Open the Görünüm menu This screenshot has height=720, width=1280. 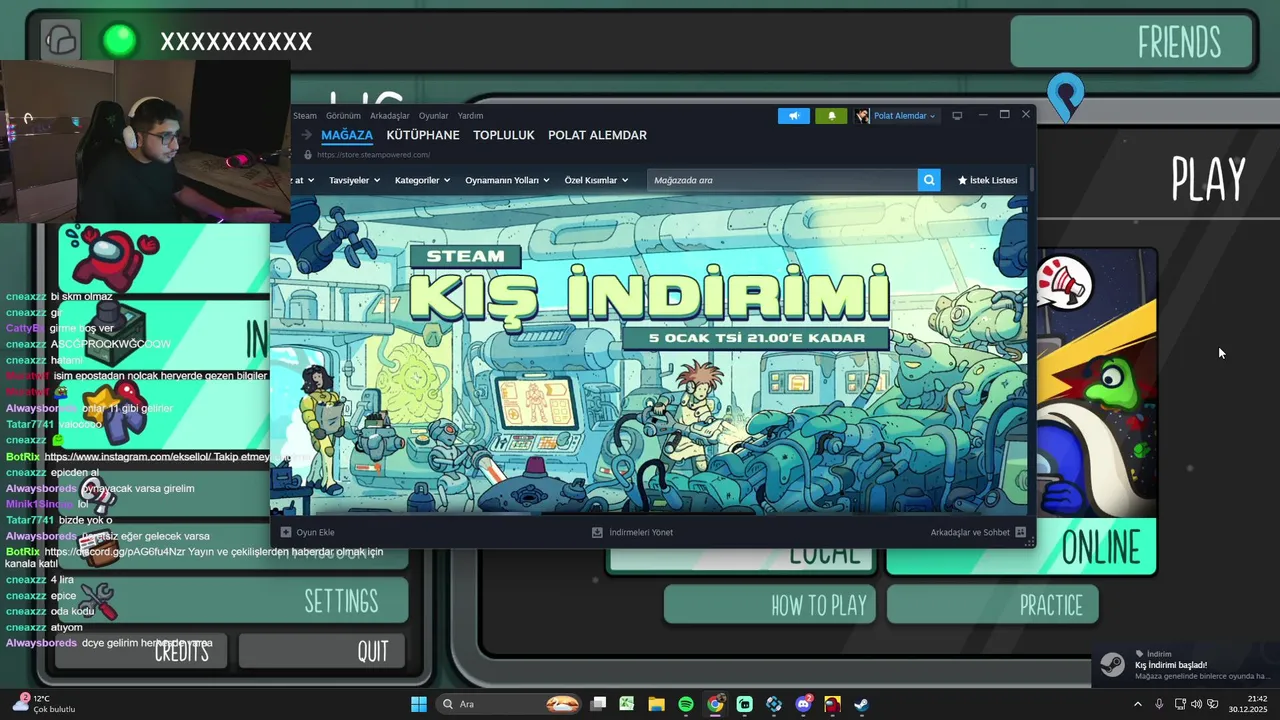343,116
